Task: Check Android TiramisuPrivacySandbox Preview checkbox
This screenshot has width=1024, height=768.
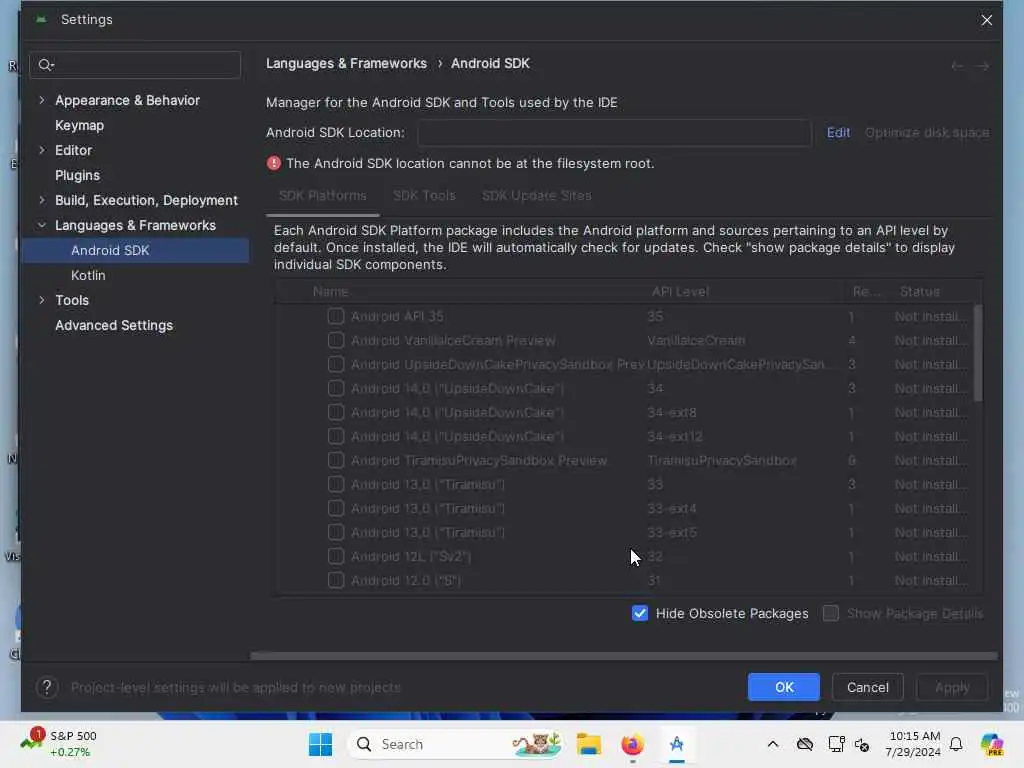Action: tap(336, 460)
